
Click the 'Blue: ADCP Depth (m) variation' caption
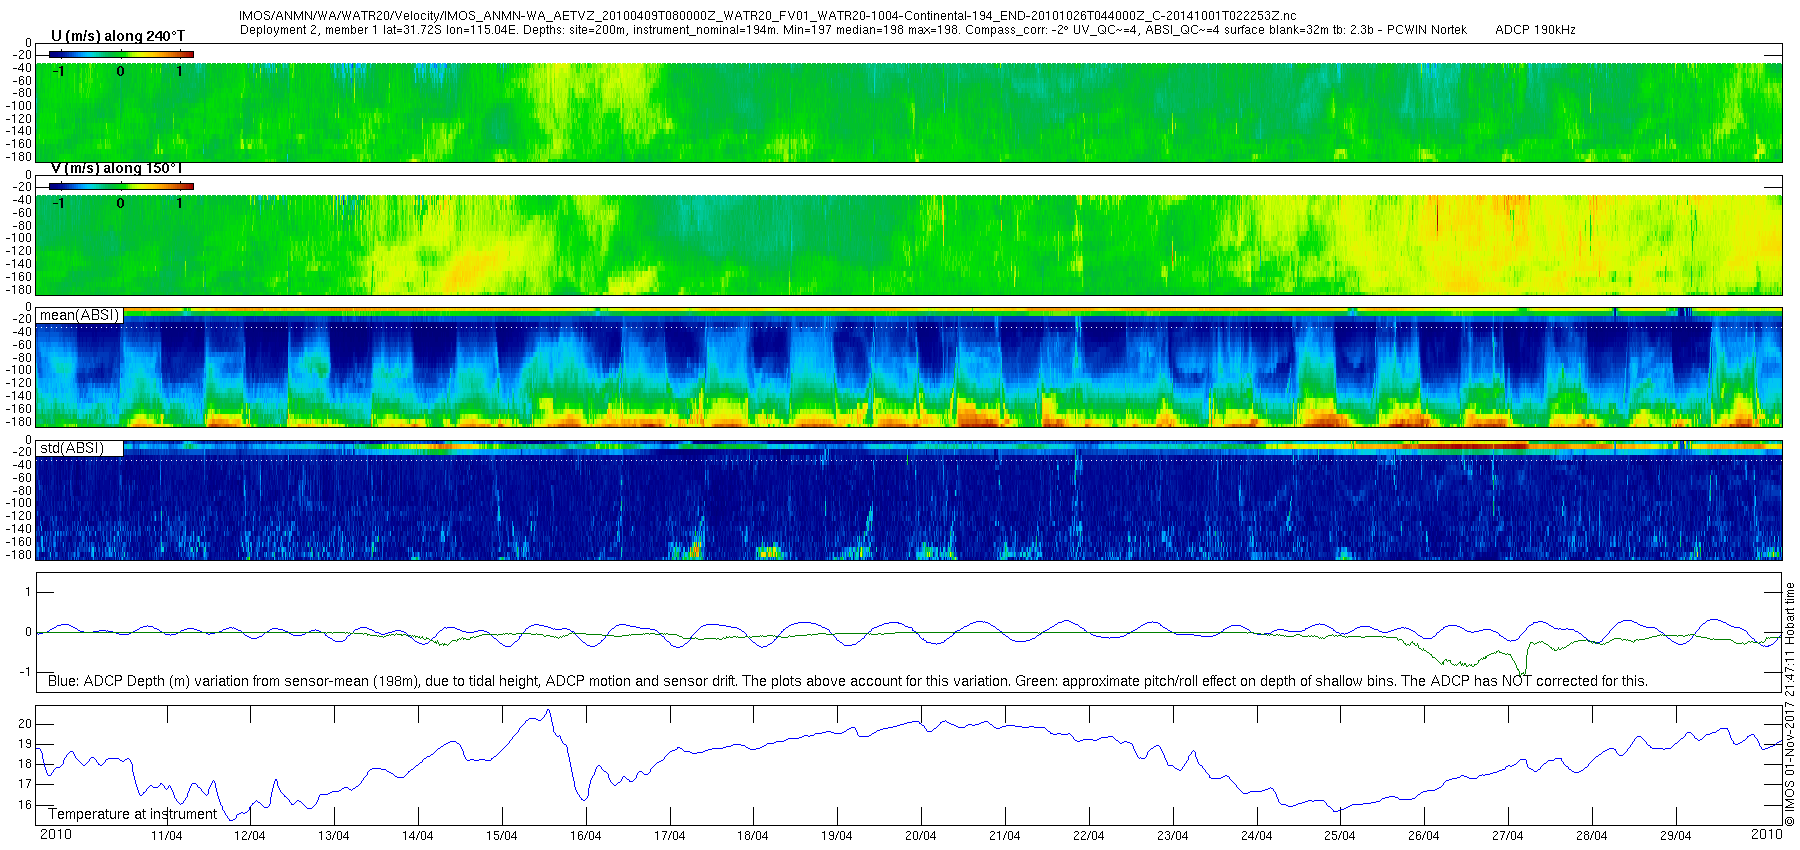pyautogui.click(x=848, y=681)
